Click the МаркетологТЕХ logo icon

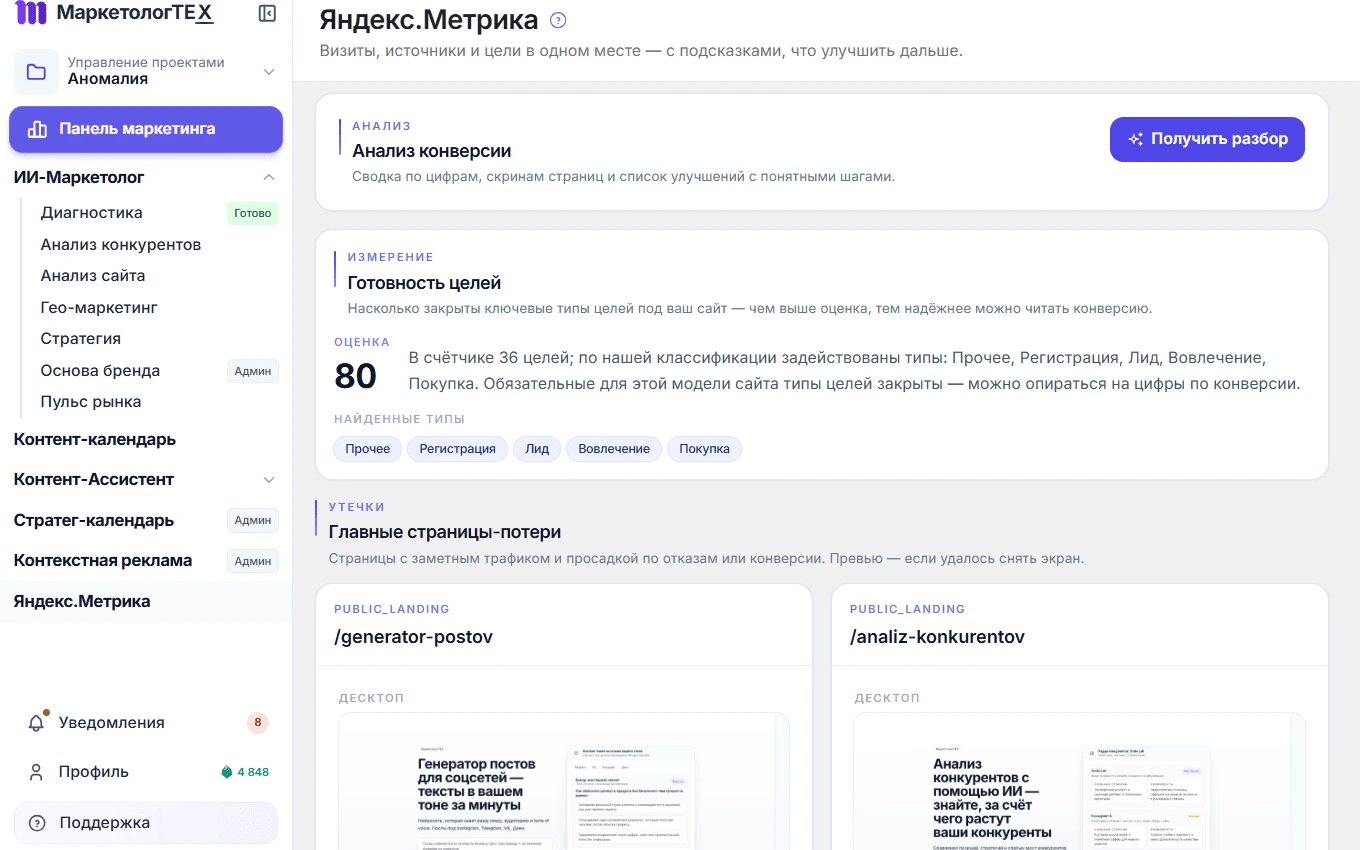click(31, 13)
